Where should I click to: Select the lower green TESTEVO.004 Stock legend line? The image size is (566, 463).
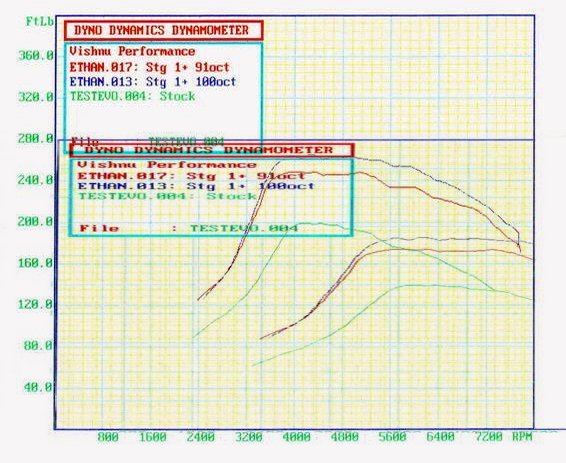click(x=167, y=196)
